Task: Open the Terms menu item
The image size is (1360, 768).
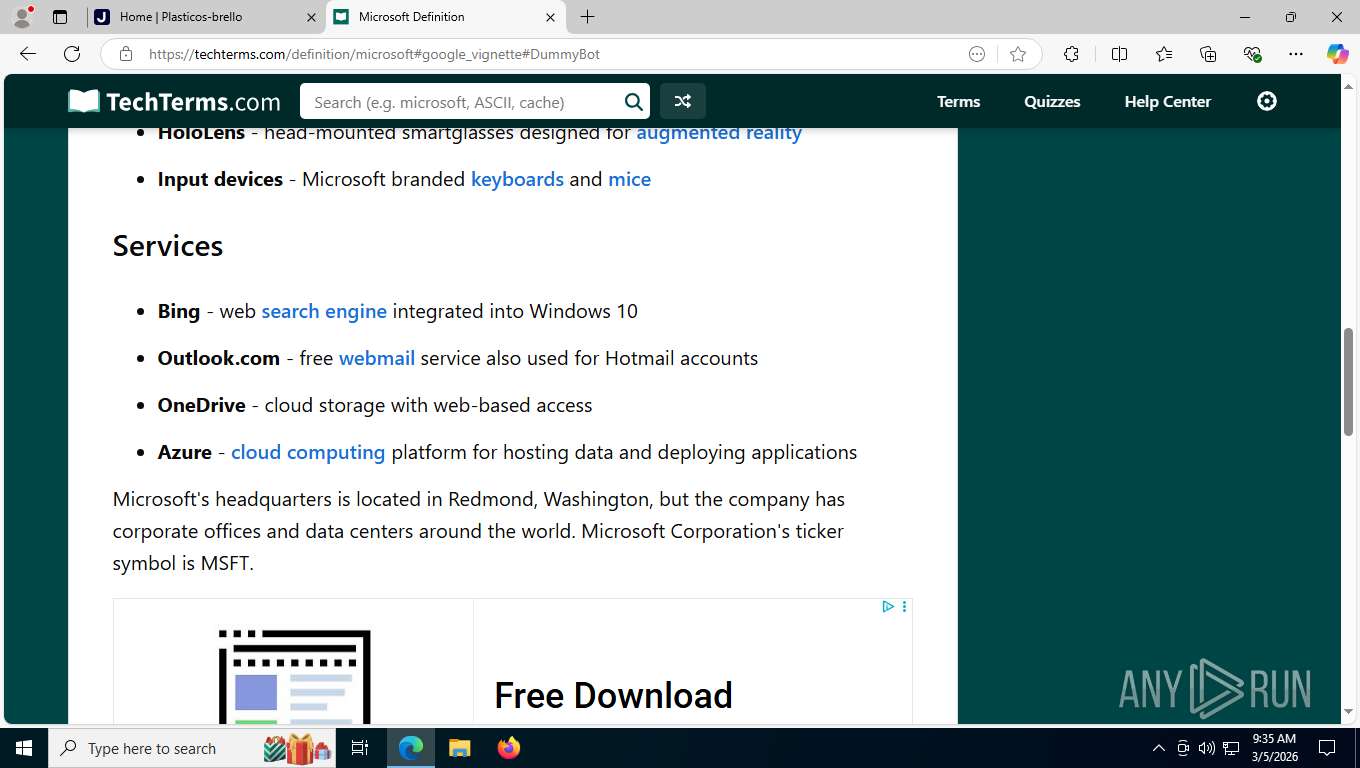Action: coord(958,101)
